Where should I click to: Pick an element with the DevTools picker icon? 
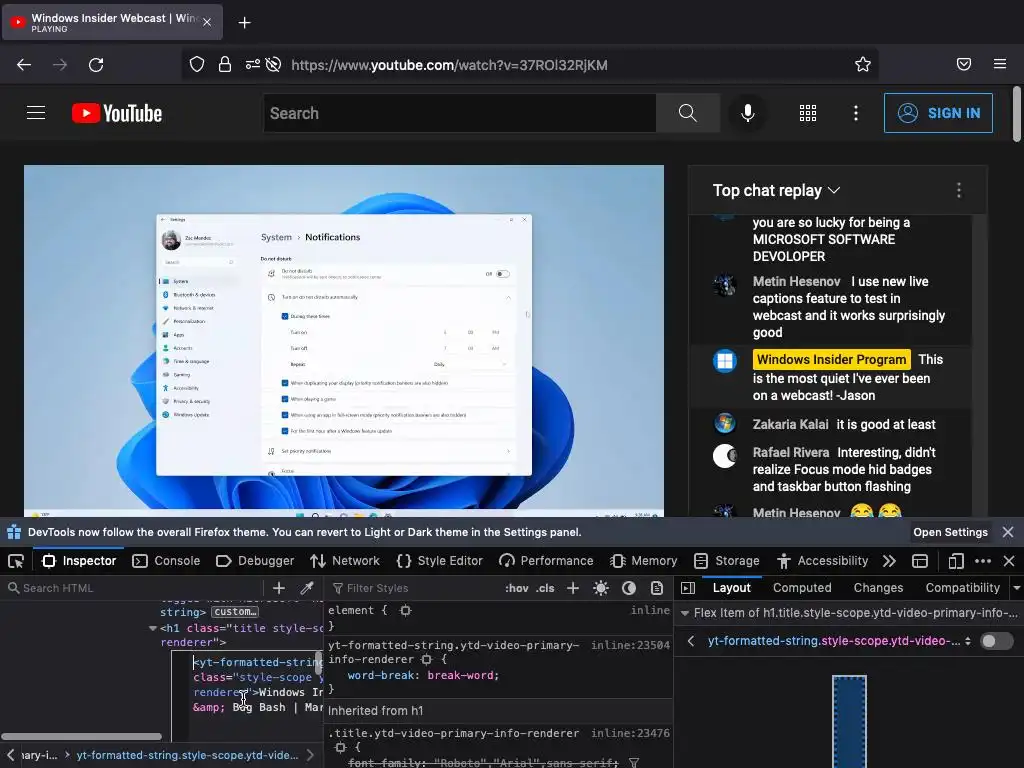(16, 561)
